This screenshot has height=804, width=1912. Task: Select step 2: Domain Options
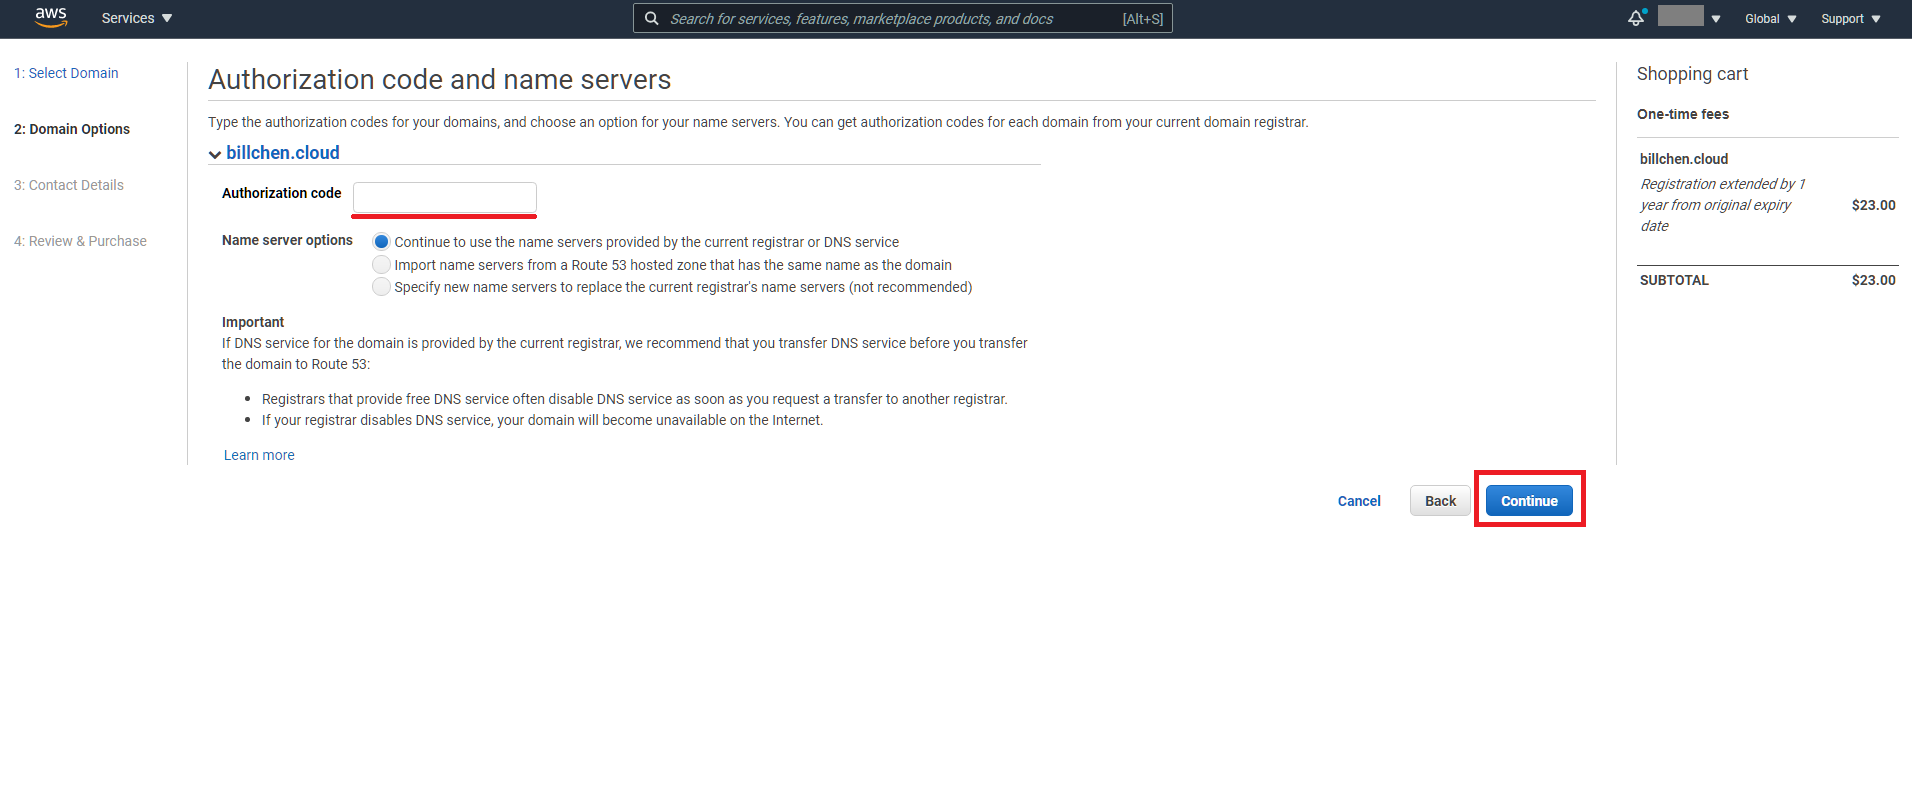72,129
